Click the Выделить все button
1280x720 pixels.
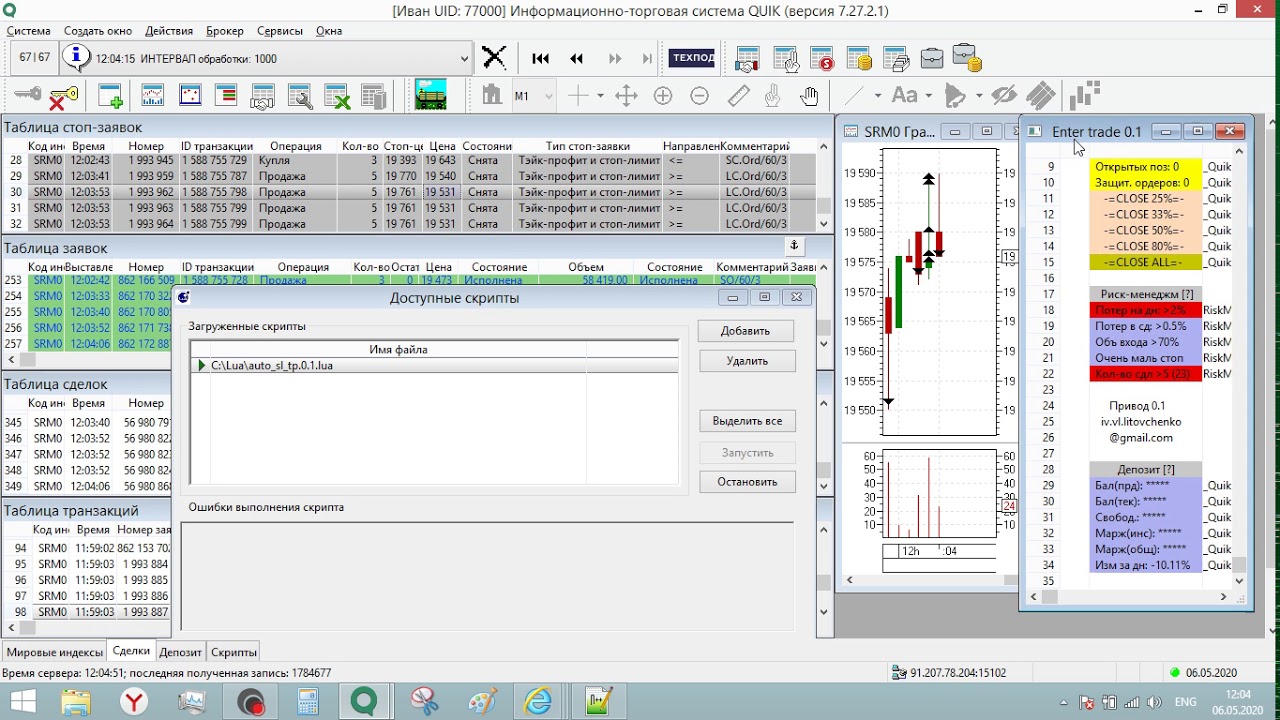(747, 421)
